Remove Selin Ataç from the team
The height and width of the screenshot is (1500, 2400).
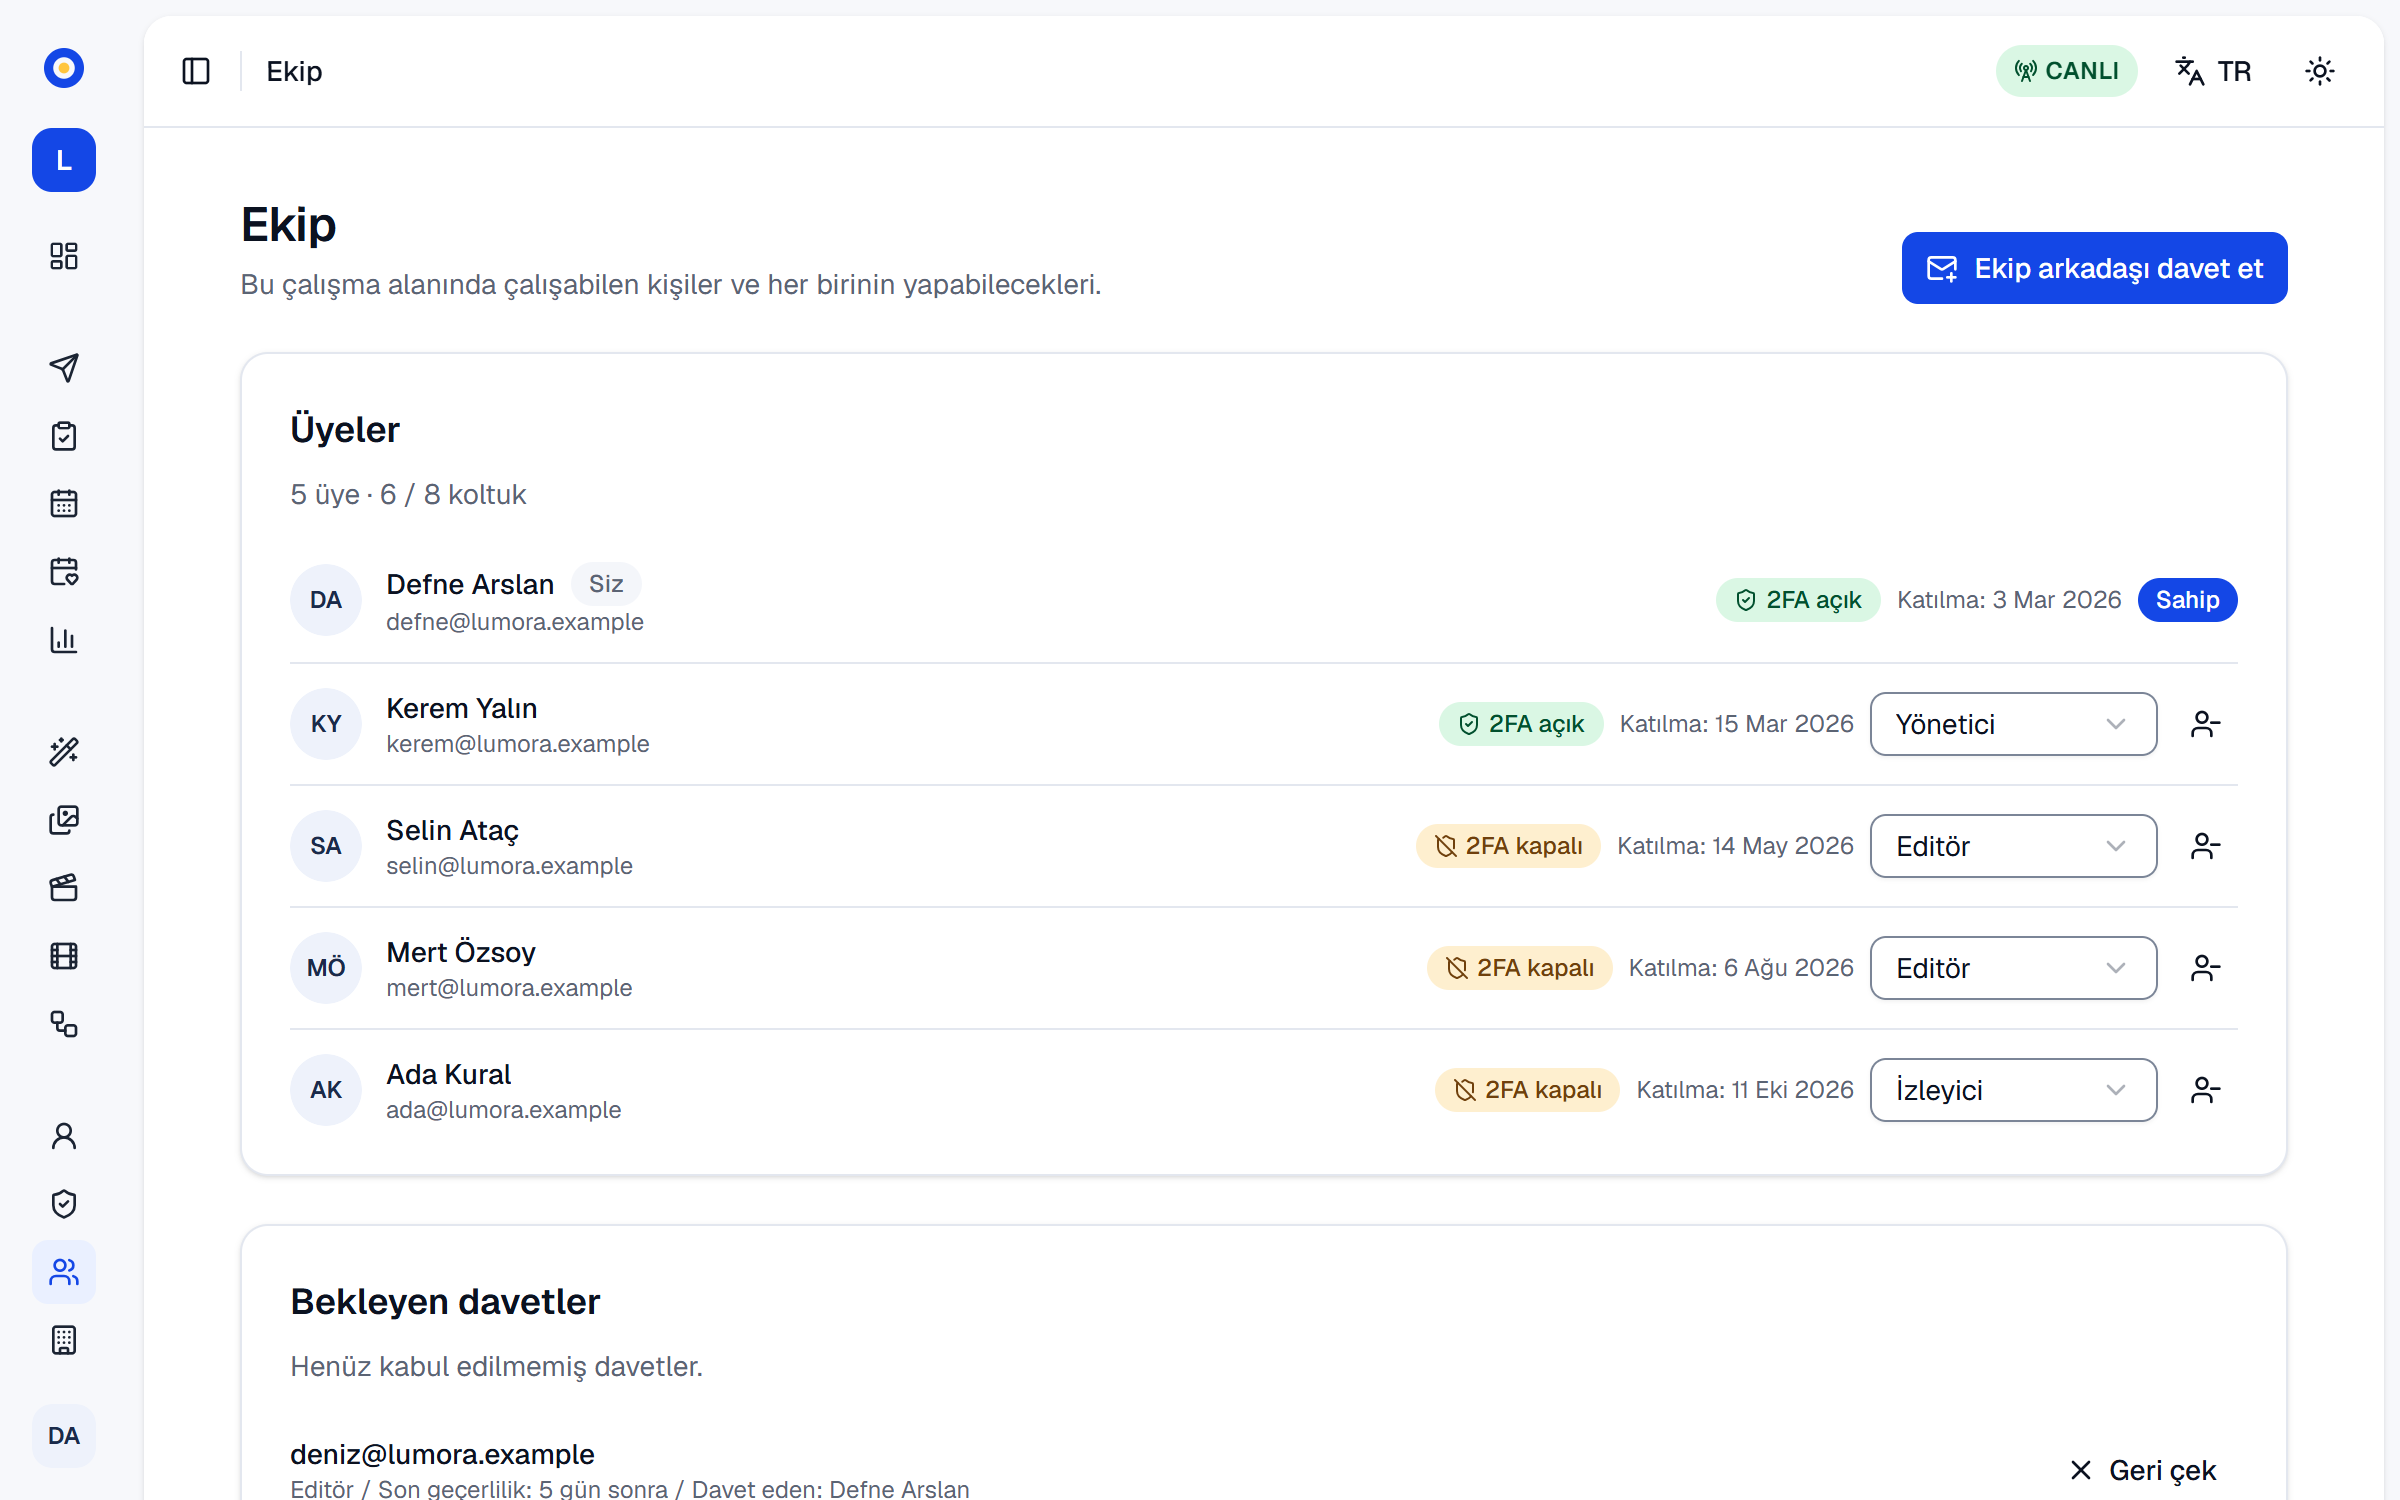(2206, 846)
